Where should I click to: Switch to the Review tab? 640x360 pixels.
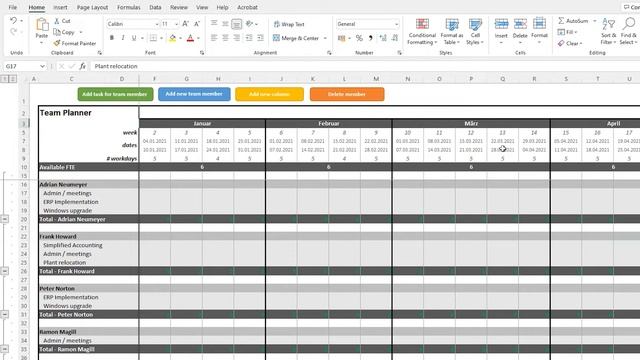[179, 7]
